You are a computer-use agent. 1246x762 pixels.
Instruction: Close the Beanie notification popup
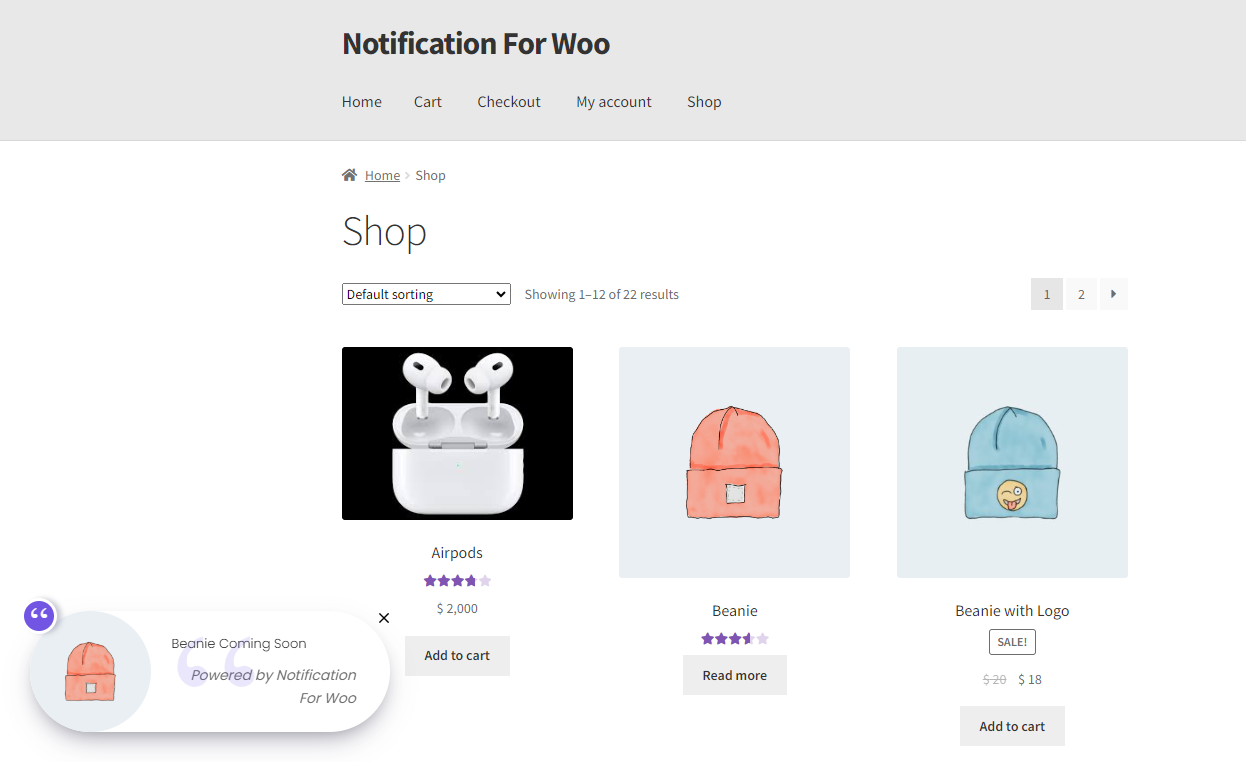coord(384,618)
